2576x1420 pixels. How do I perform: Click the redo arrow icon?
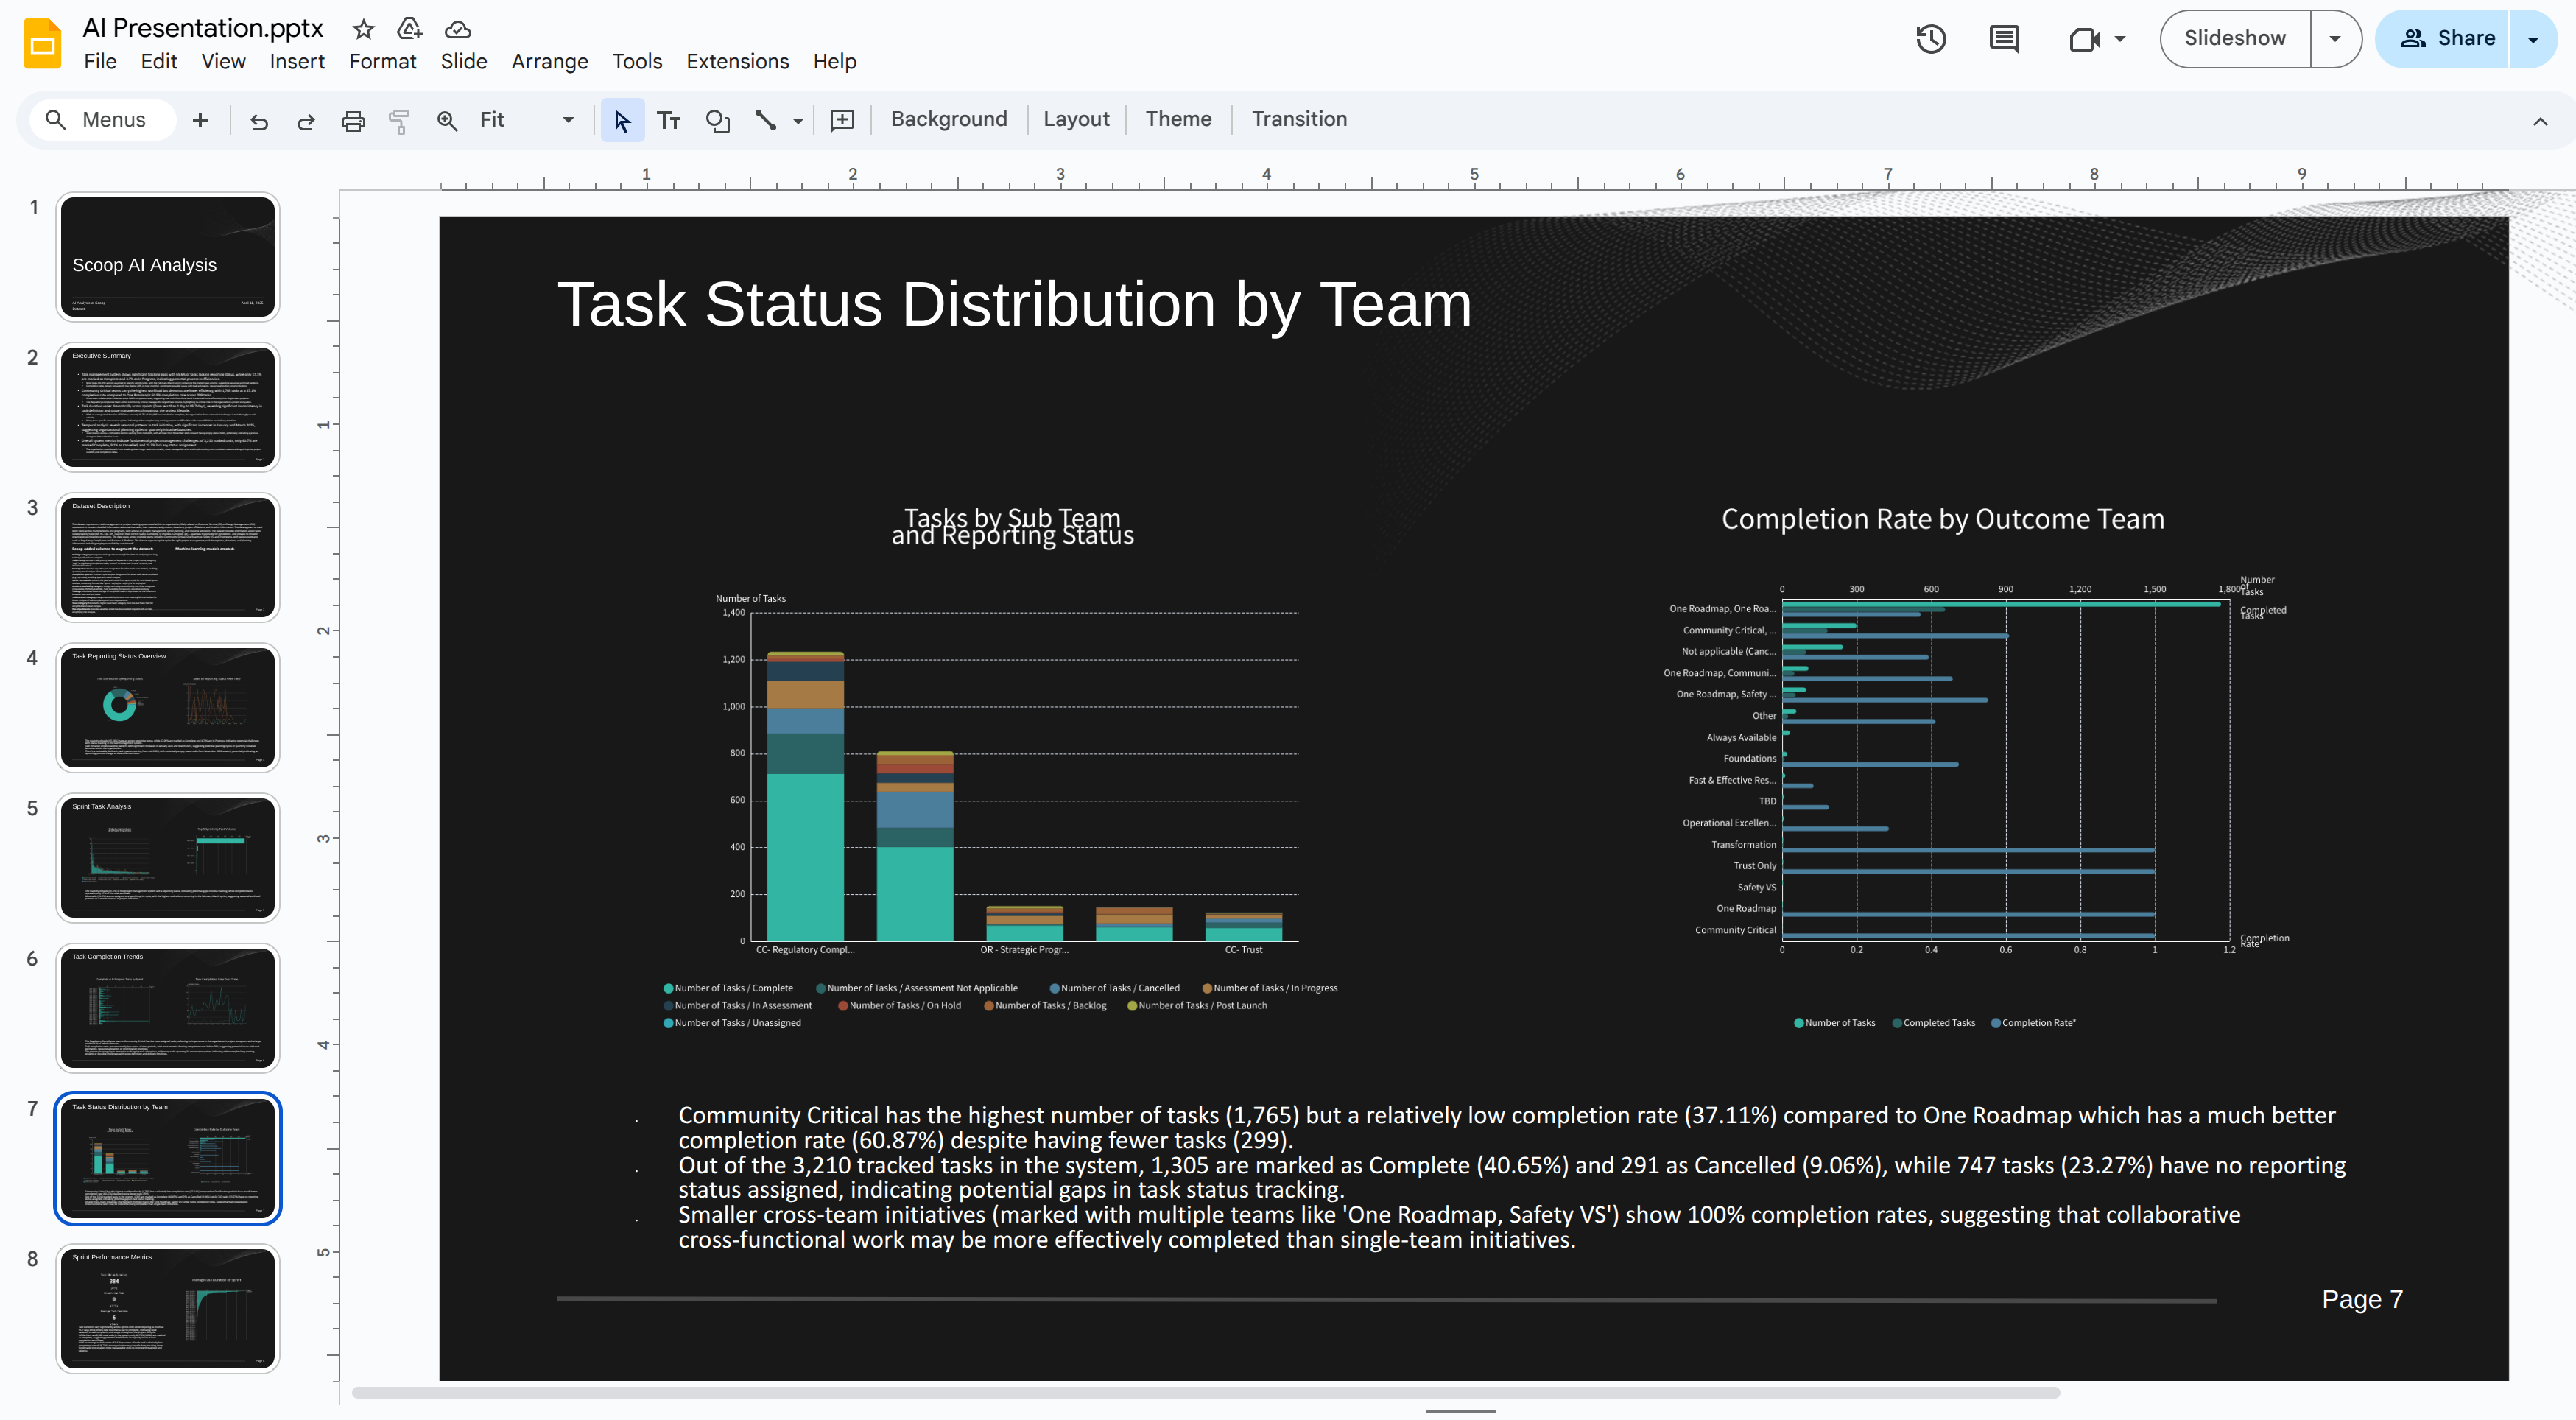pos(306,121)
